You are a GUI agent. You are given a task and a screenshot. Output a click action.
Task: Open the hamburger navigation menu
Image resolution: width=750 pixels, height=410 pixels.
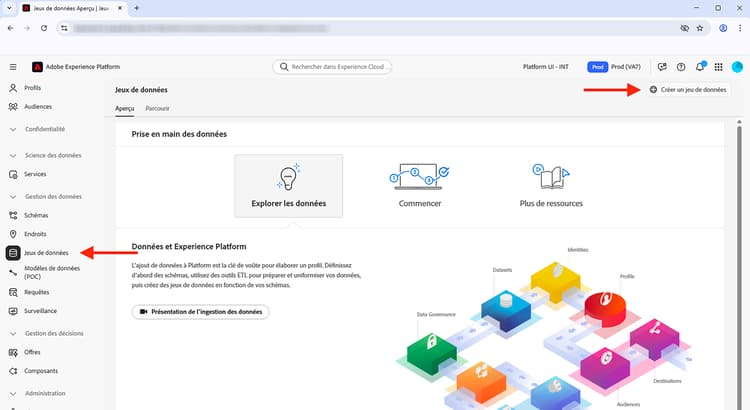[13, 67]
